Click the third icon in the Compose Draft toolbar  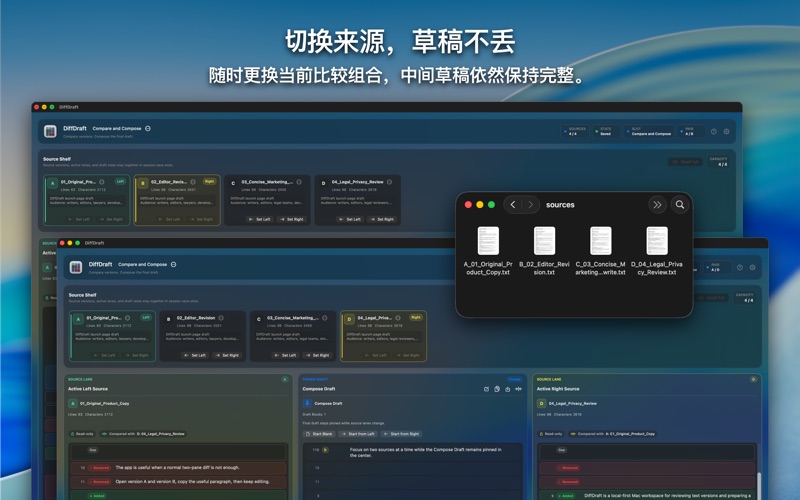pos(508,389)
